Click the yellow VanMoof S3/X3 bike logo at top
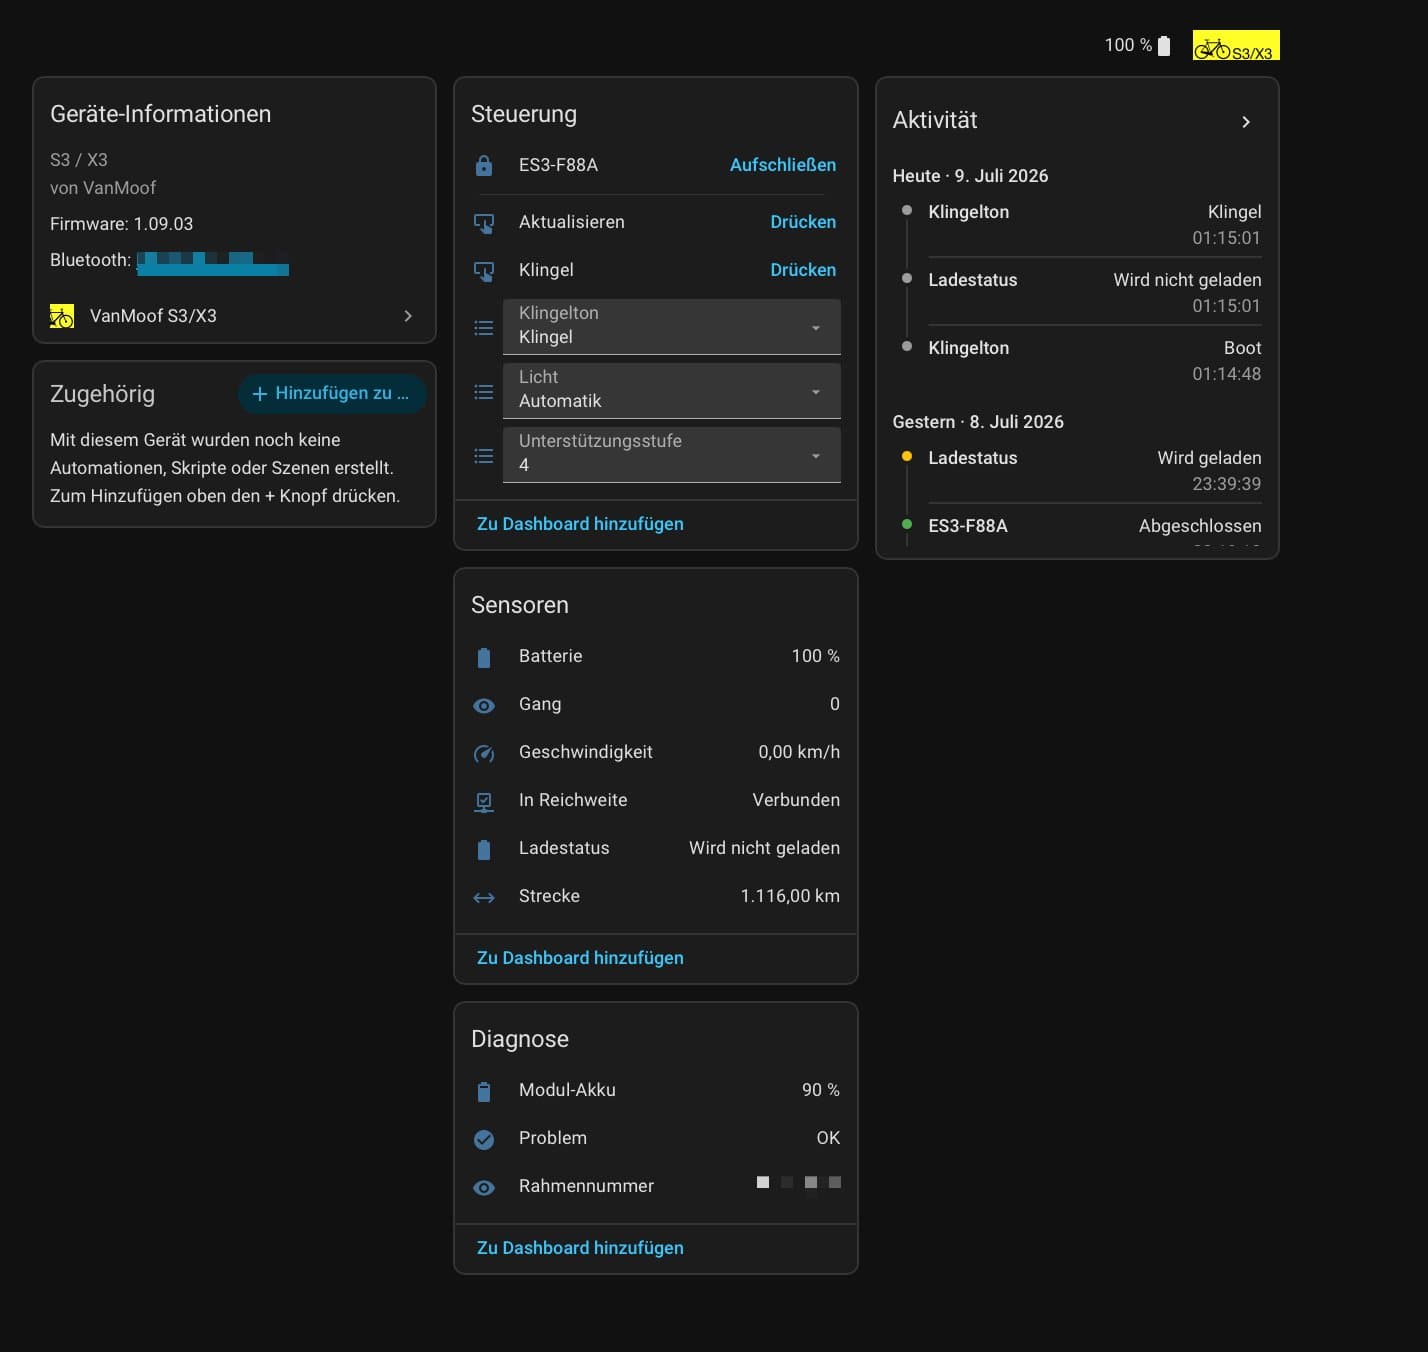 coord(1236,46)
